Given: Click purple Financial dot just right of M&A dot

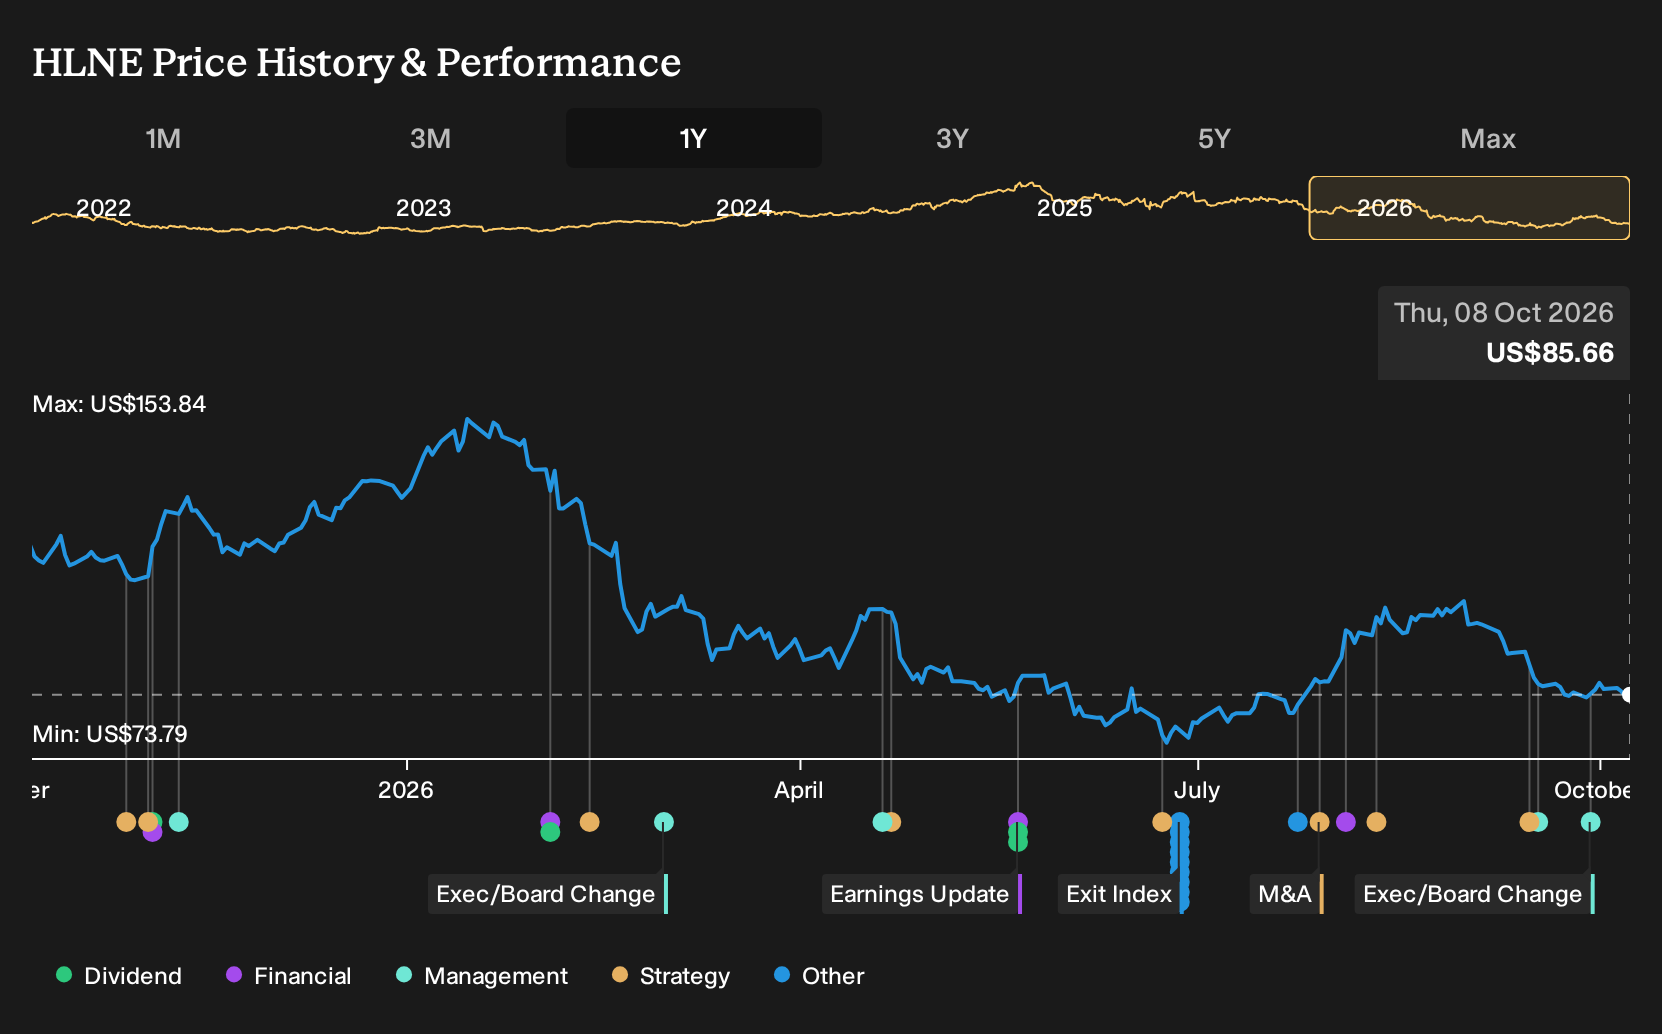Looking at the screenshot, I should 1345,822.
